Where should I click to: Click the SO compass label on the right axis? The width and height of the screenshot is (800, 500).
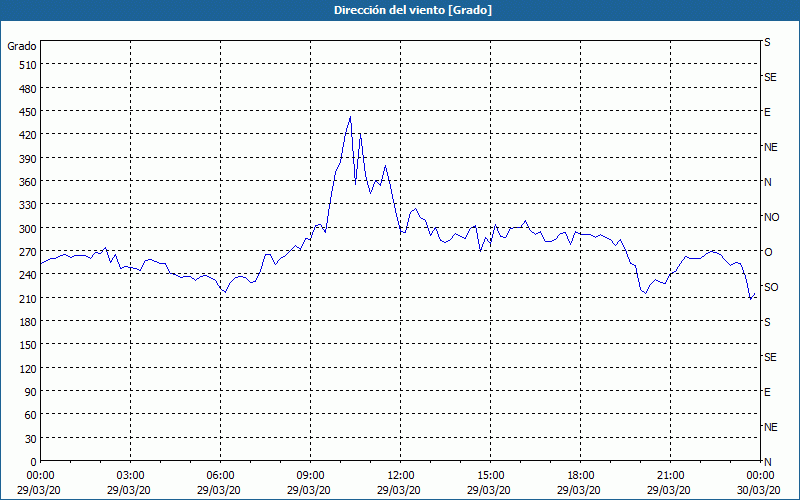[x=771, y=287]
